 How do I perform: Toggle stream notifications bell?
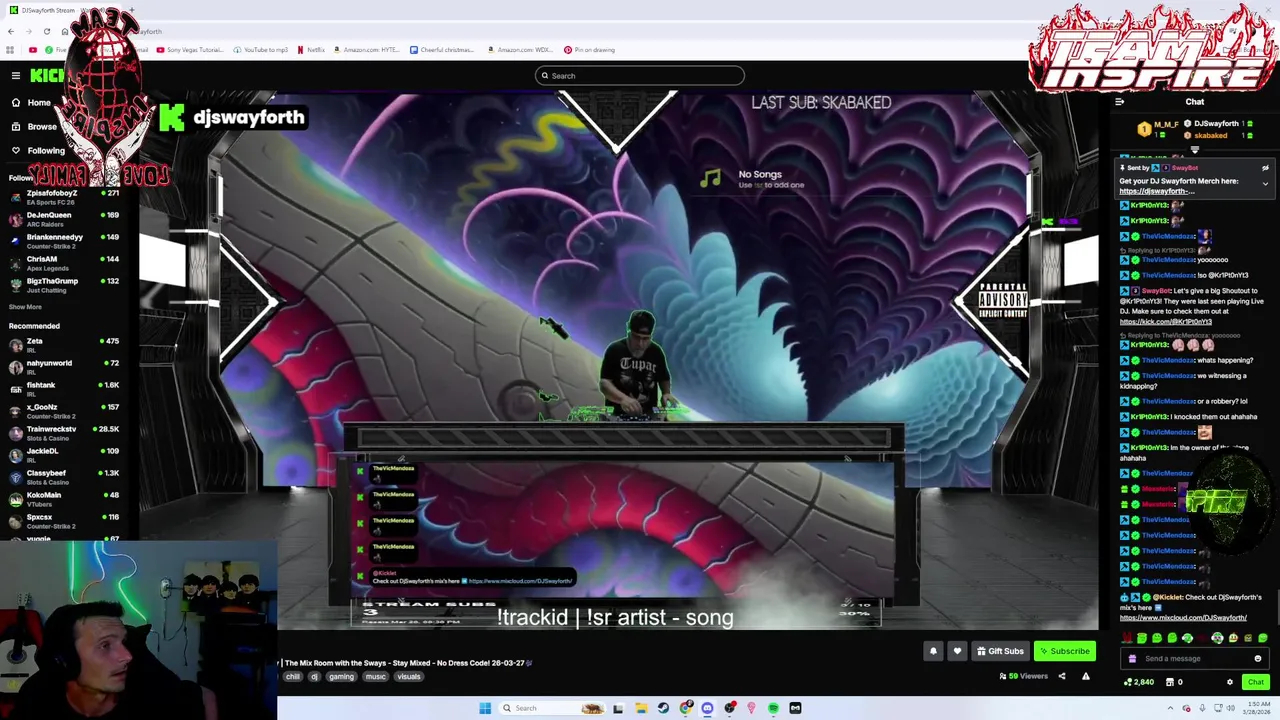tap(933, 651)
